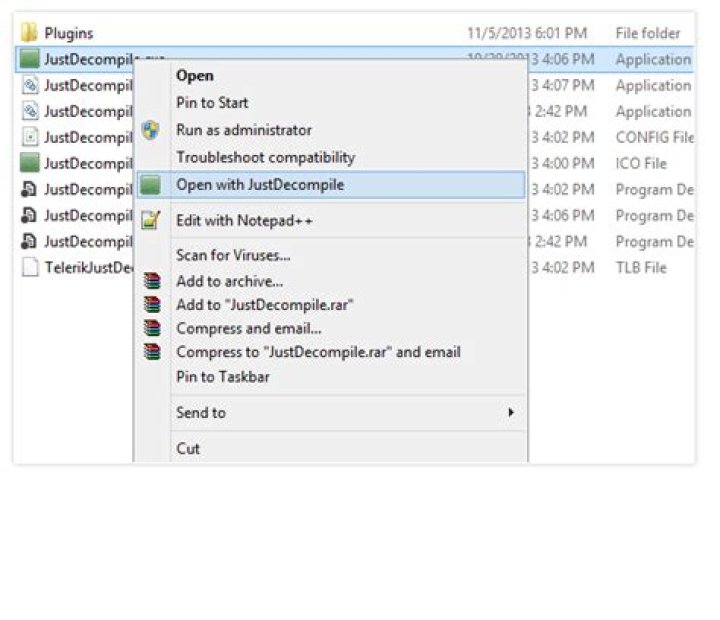Viewport: 720px width, 620px height.
Task: Click the TelerikJustDe file name
Action: 88,267
